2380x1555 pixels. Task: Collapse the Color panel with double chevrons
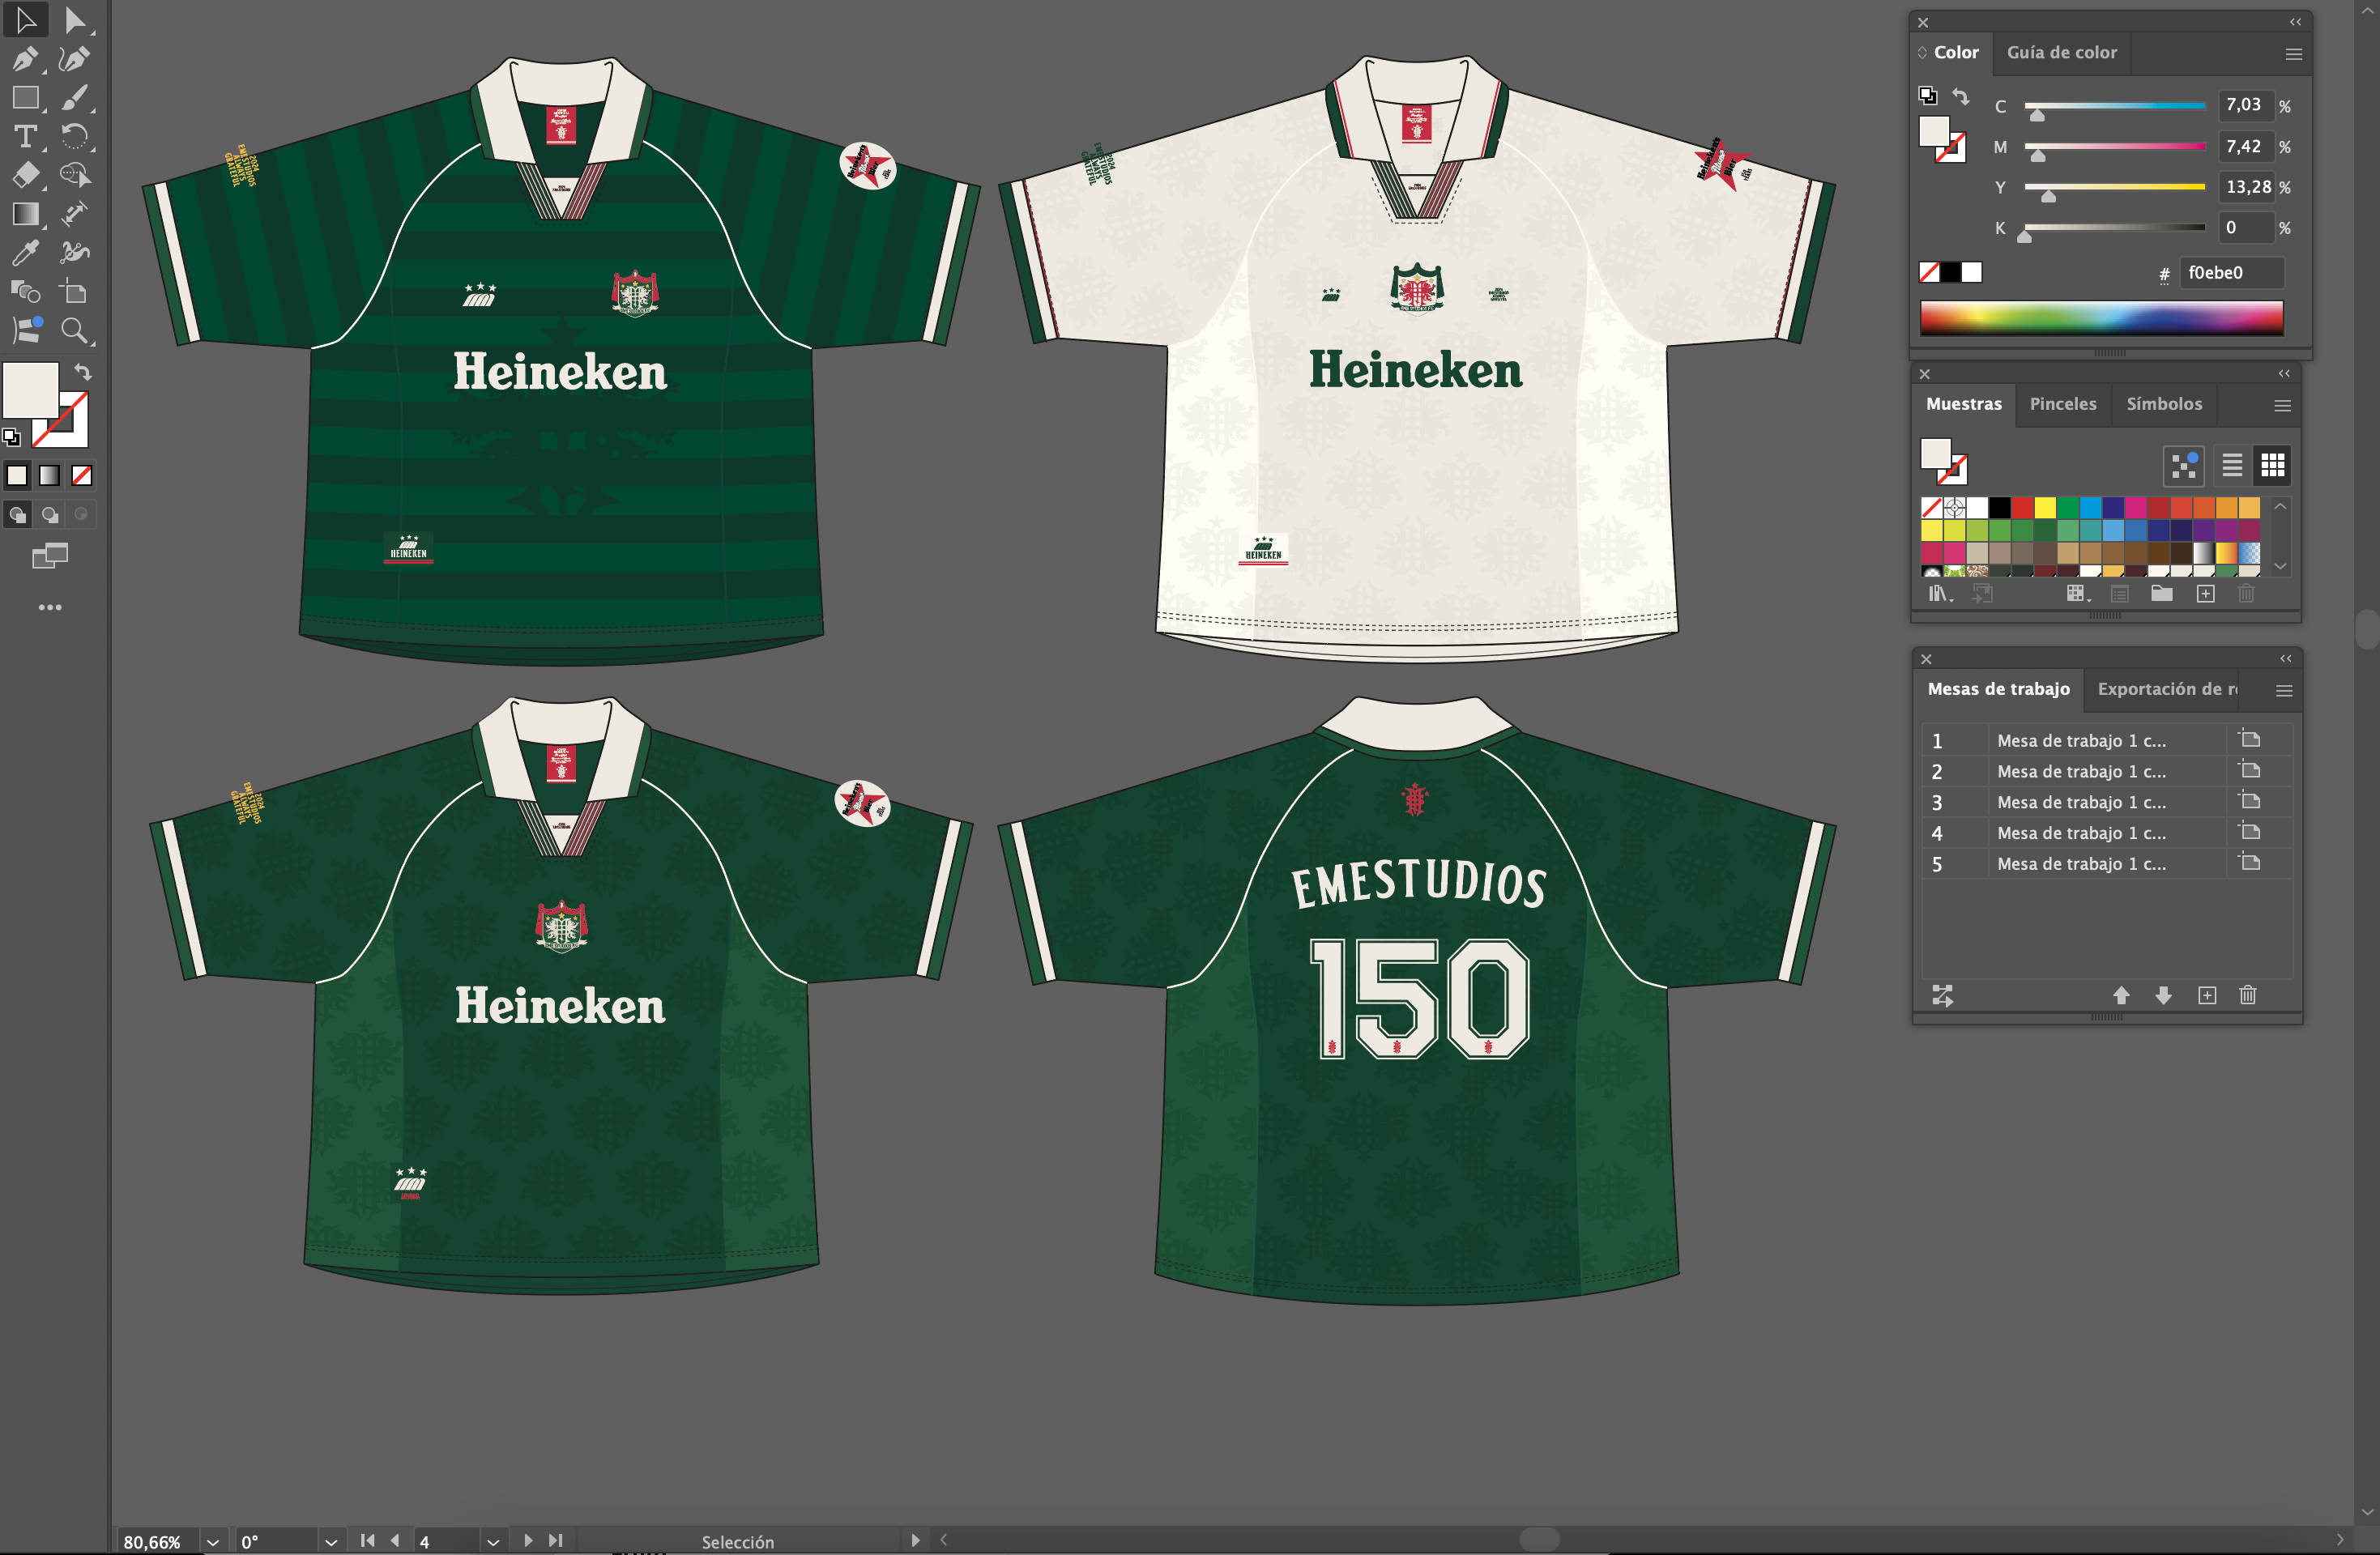2295,22
